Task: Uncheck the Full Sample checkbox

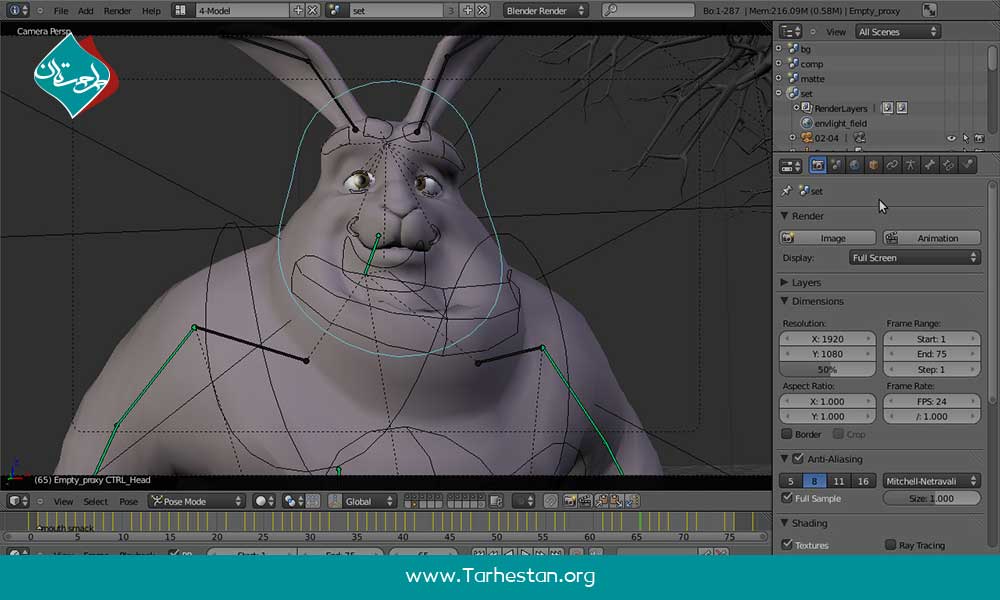Action: (787, 498)
